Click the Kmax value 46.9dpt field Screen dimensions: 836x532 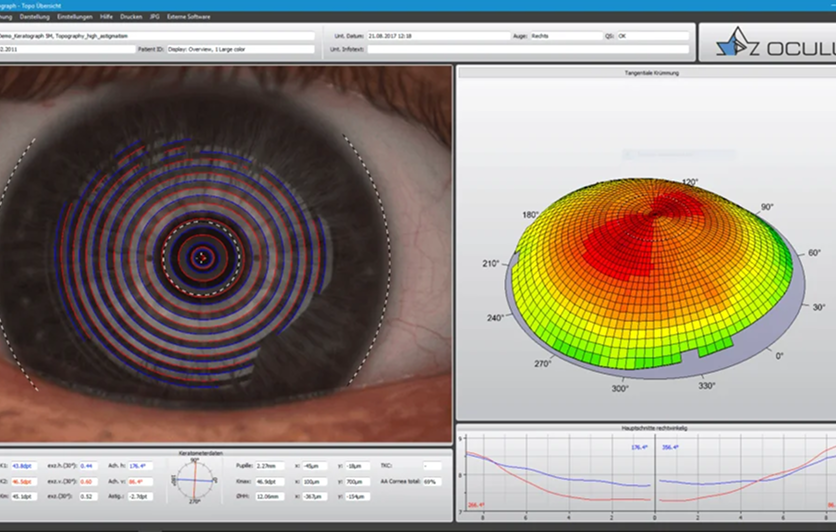pos(269,481)
